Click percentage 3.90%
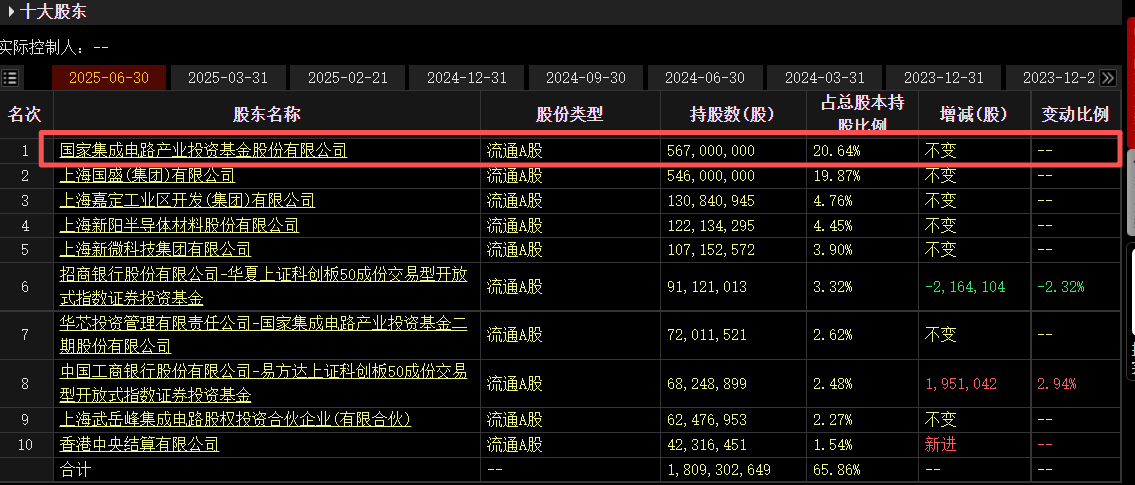This screenshot has width=1135, height=485. tap(832, 250)
